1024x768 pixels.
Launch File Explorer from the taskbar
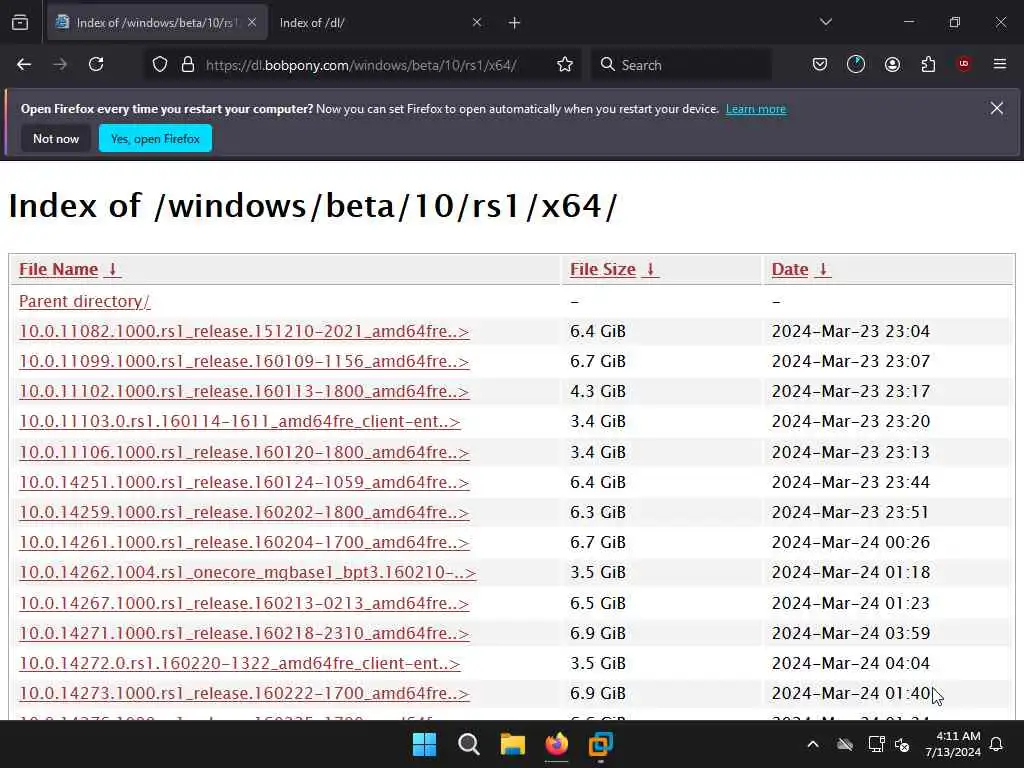[x=513, y=744]
